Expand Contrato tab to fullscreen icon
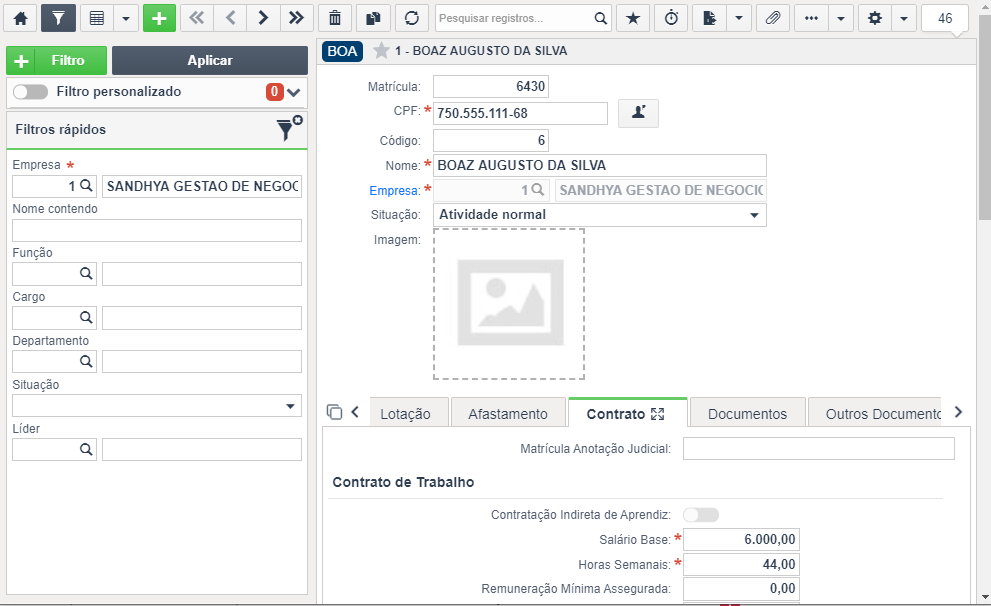Viewport: 991px width, 606px height. [x=657, y=414]
